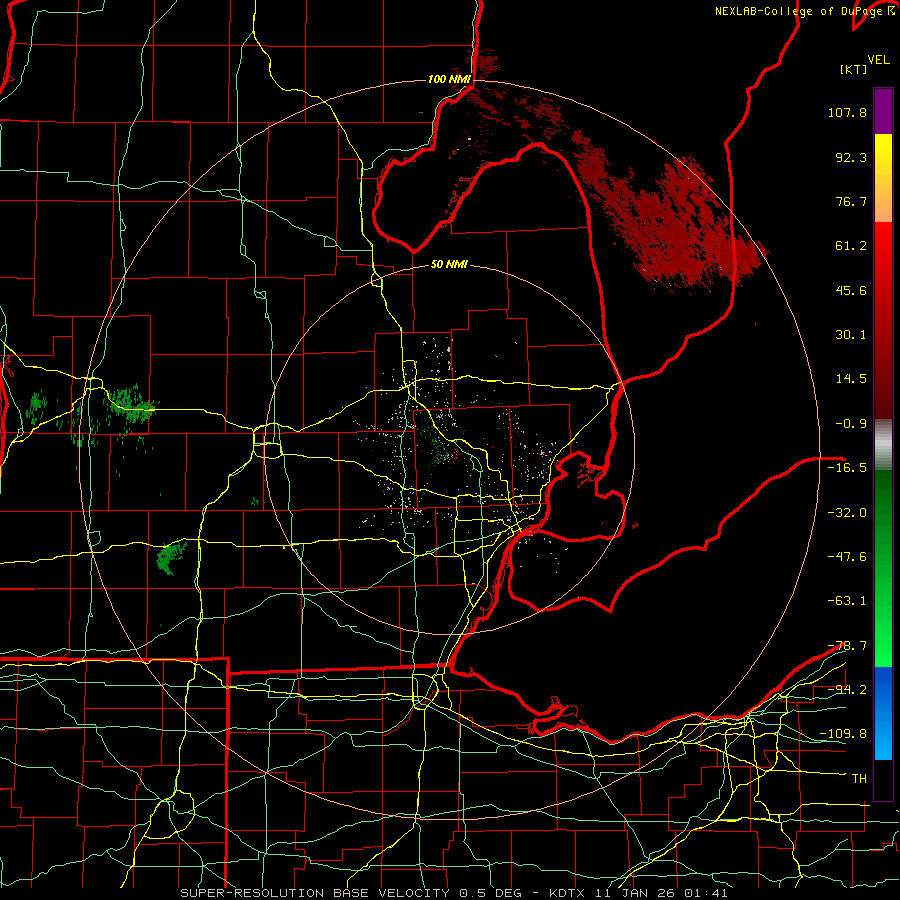Click the -109.8 legend value
The width and height of the screenshot is (900, 900).
[843, 734]
